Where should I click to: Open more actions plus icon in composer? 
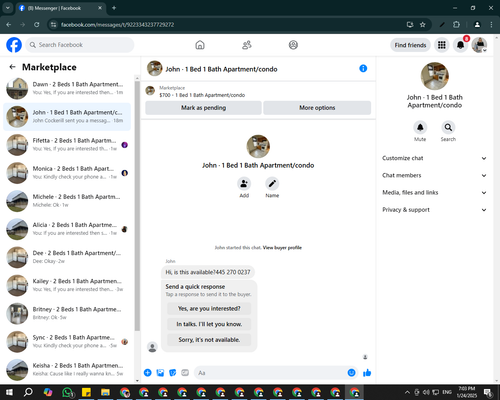click(148, 373)
